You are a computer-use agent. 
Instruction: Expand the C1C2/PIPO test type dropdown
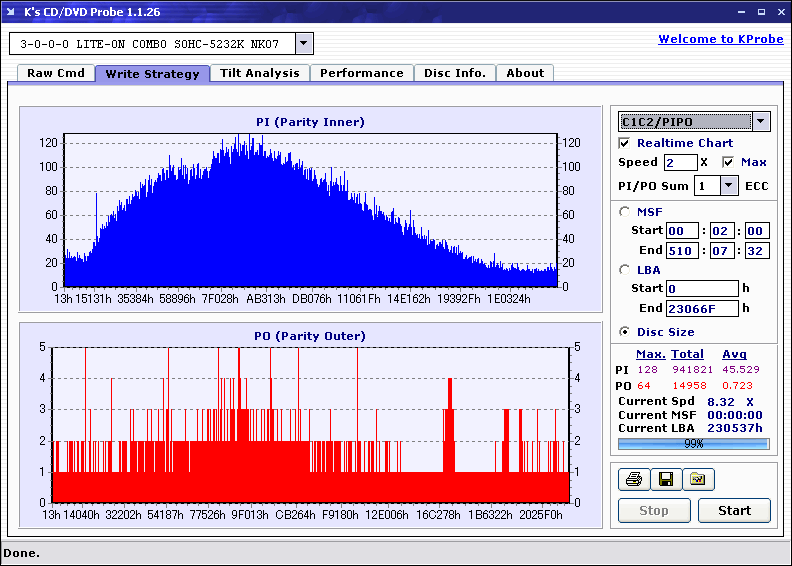pos(761,121)
